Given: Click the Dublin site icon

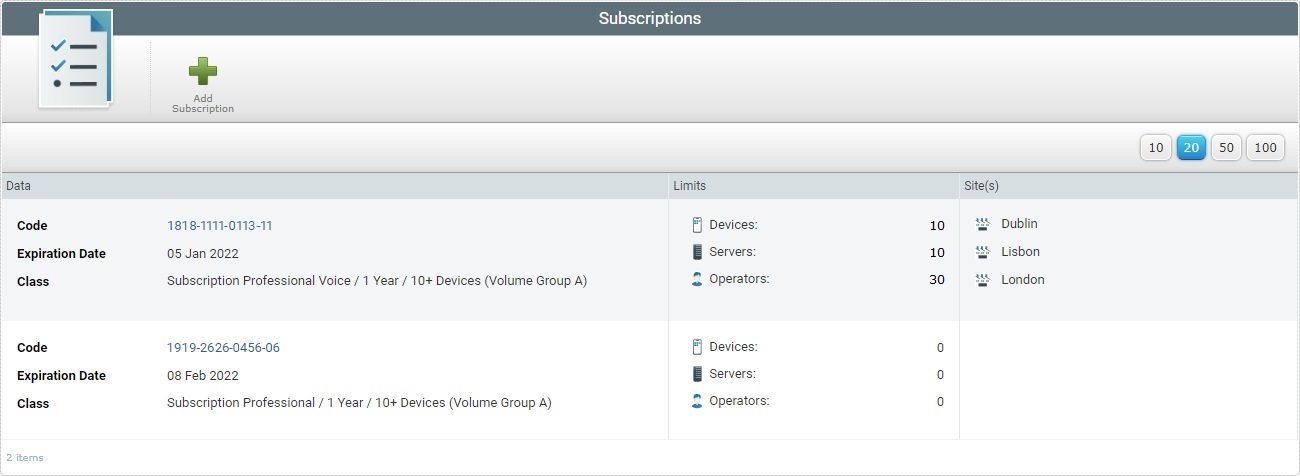Looking at the screenshot, I should click(x=982, y=224).
